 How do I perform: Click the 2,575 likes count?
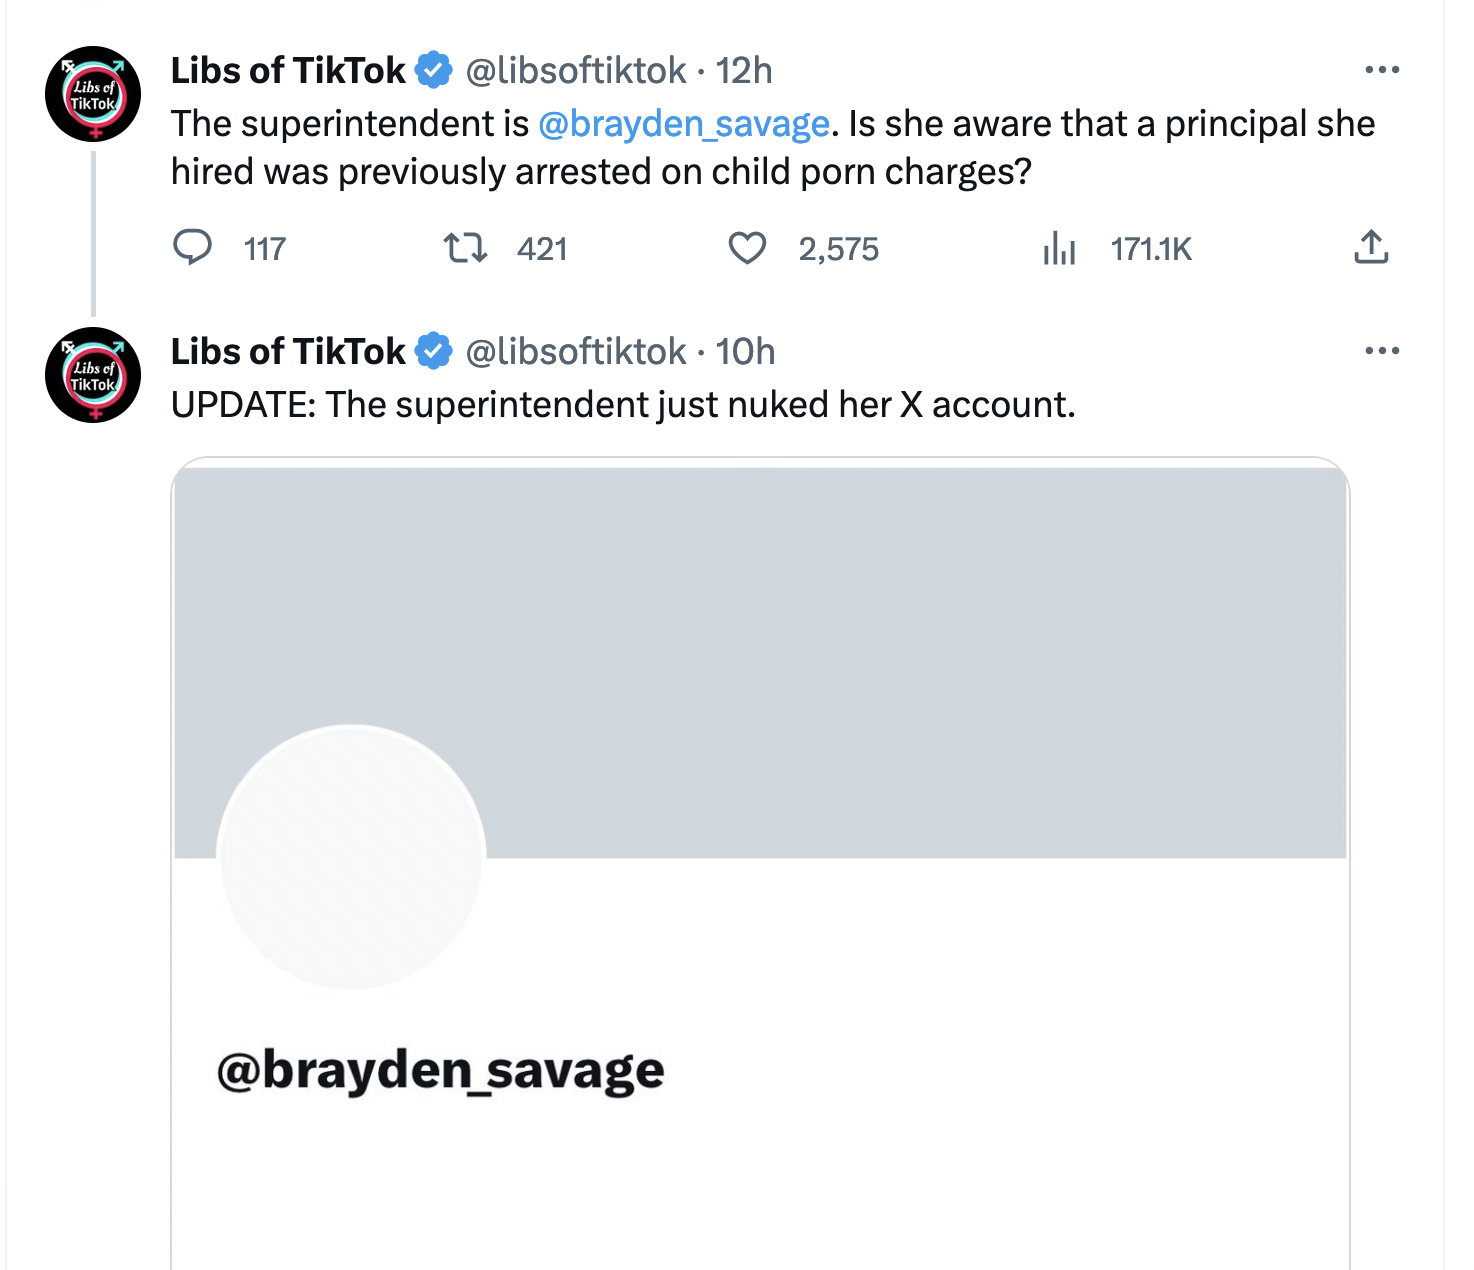[x=838, y=249]
